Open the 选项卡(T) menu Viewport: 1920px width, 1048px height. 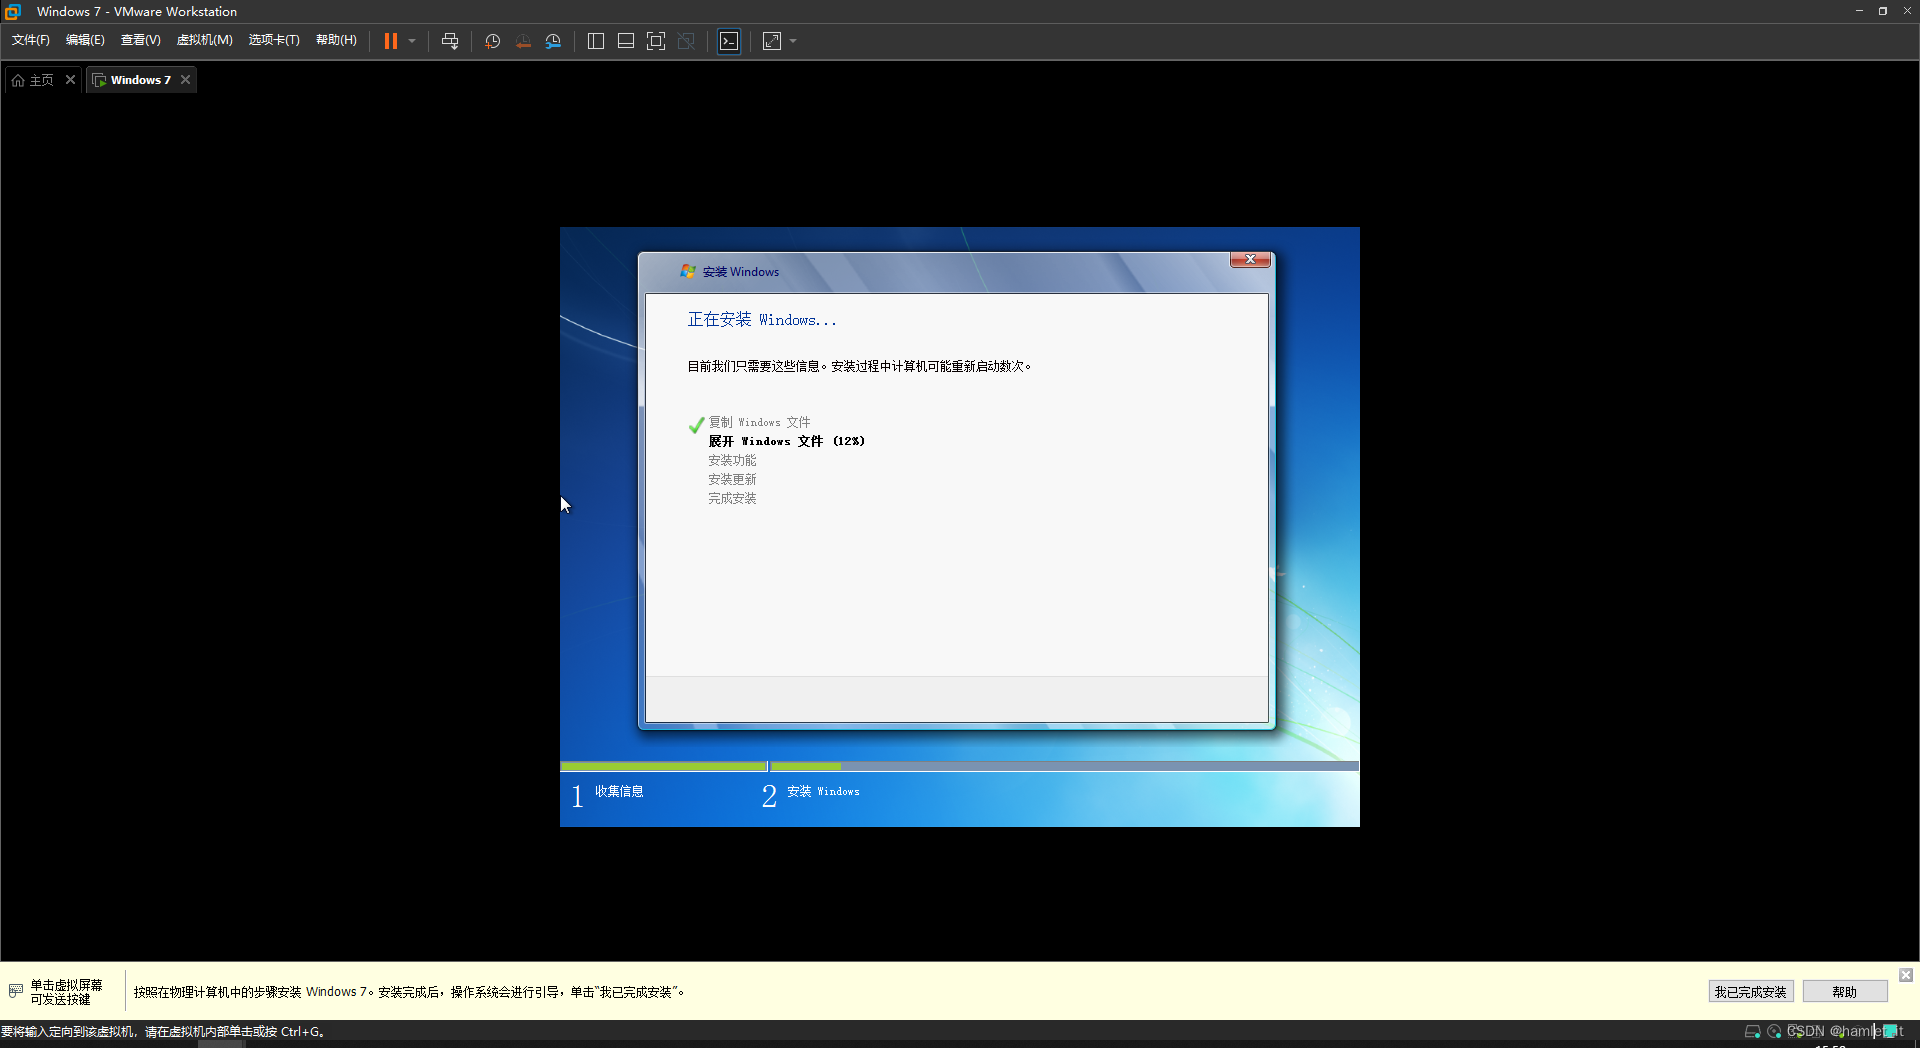tap(274, 40)
